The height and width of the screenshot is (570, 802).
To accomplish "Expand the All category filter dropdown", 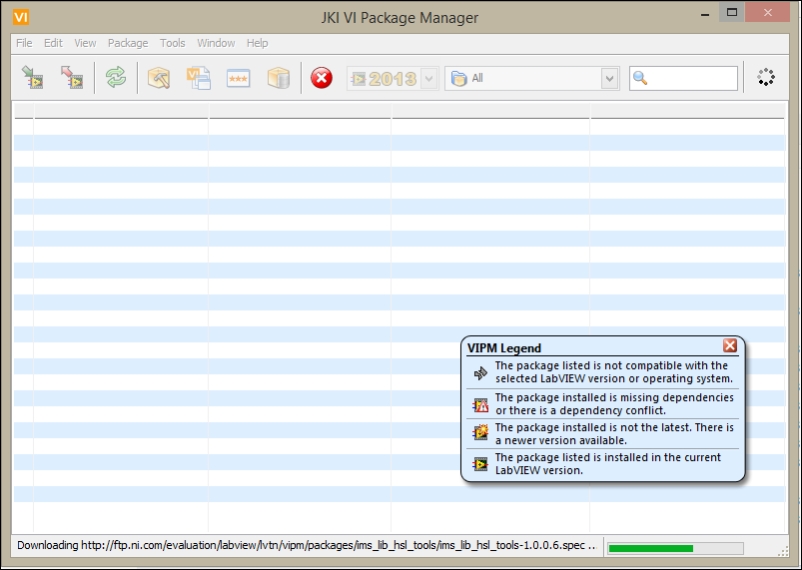I will (609, 79).
